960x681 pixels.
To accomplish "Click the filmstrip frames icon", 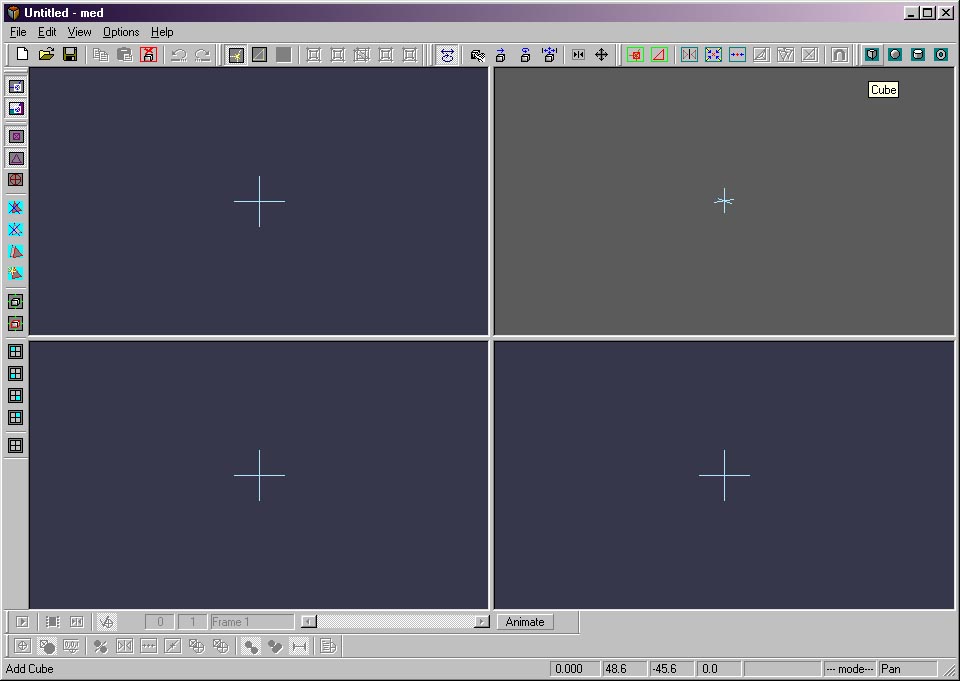I will [x=53, y=622].
